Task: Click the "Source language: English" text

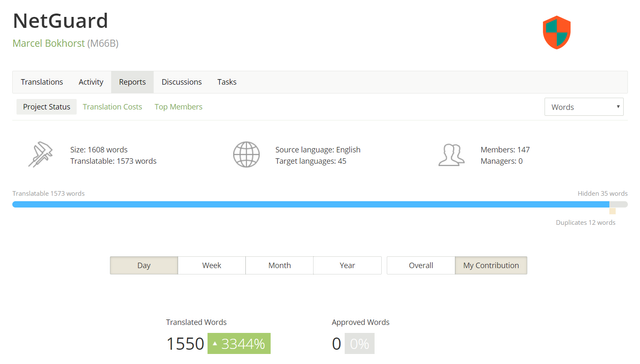Action: point(318,150)
